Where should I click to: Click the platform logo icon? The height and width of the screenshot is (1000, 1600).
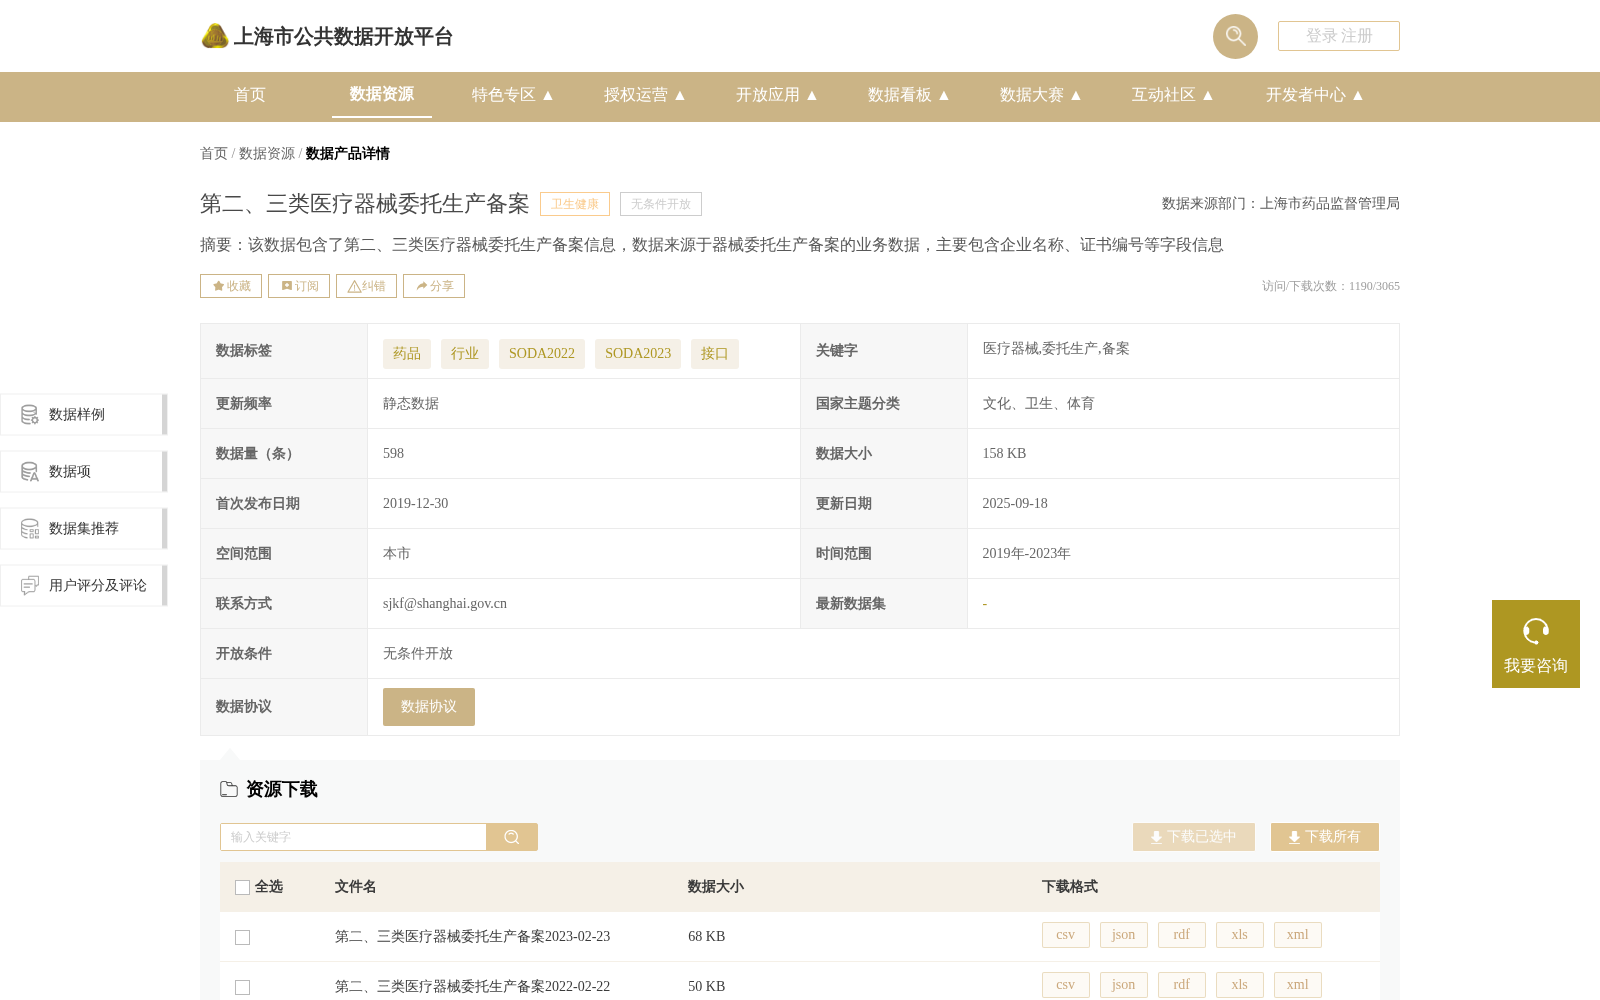215,36
